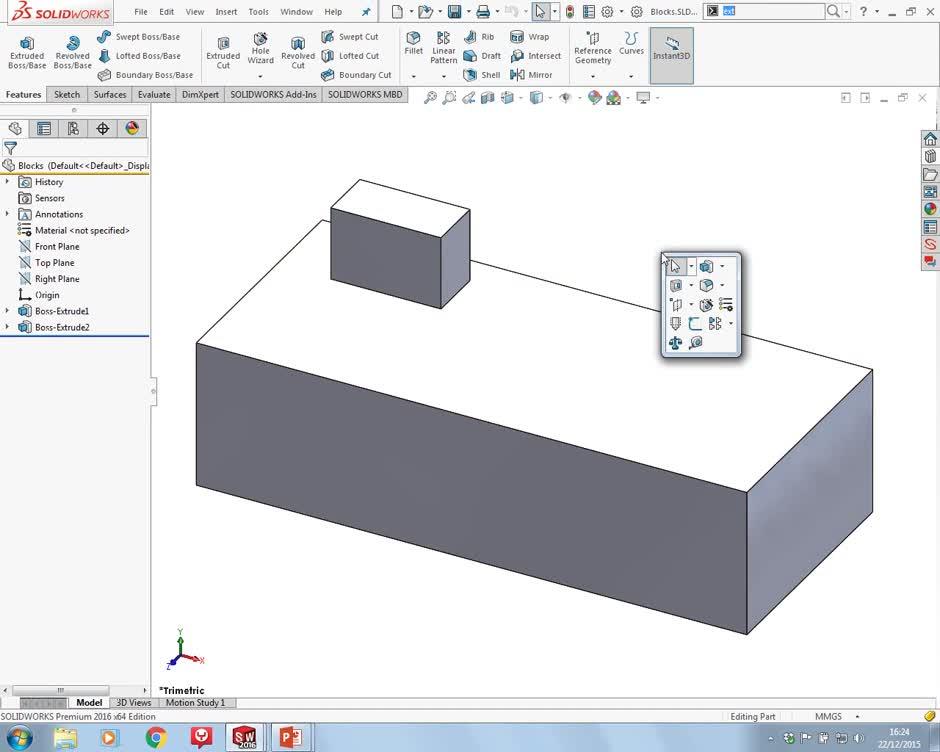940x752 pixels.
Task: Toggle the rebuild traffic light icon
Action: pos(570,12)
